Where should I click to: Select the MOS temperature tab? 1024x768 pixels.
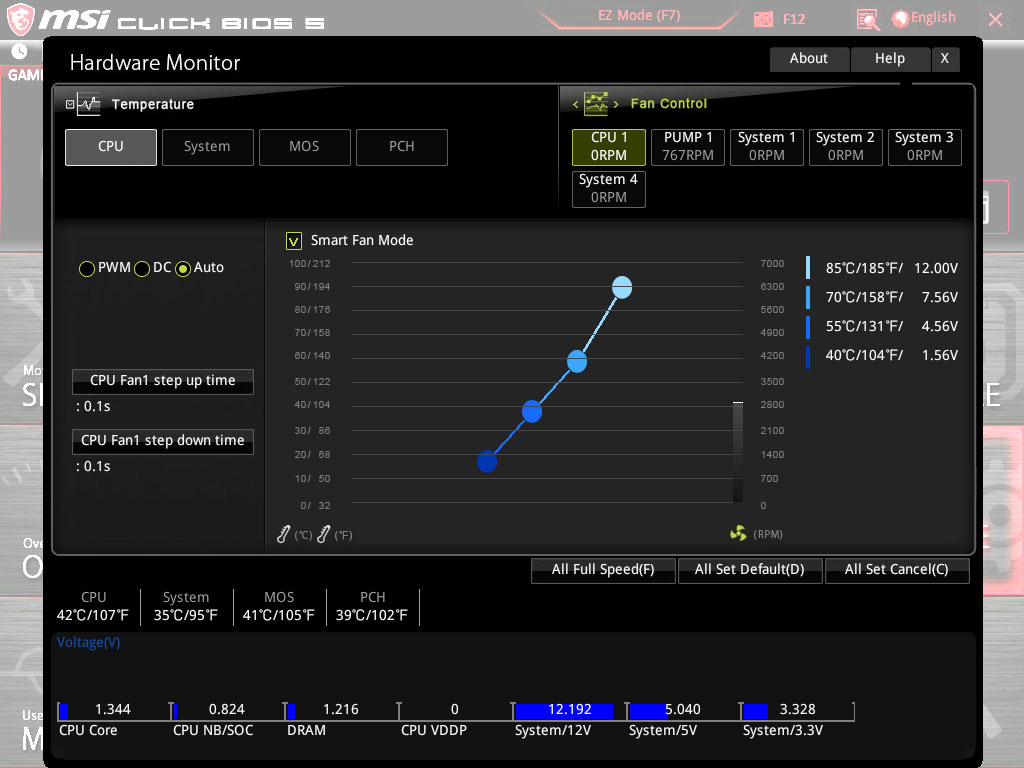coord(305,147)
